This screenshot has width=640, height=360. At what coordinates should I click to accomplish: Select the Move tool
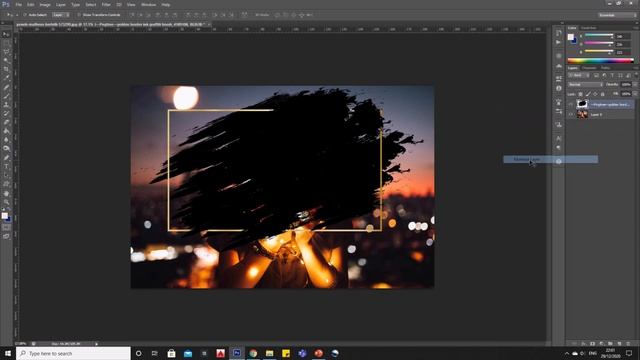[x=6, y=34]
